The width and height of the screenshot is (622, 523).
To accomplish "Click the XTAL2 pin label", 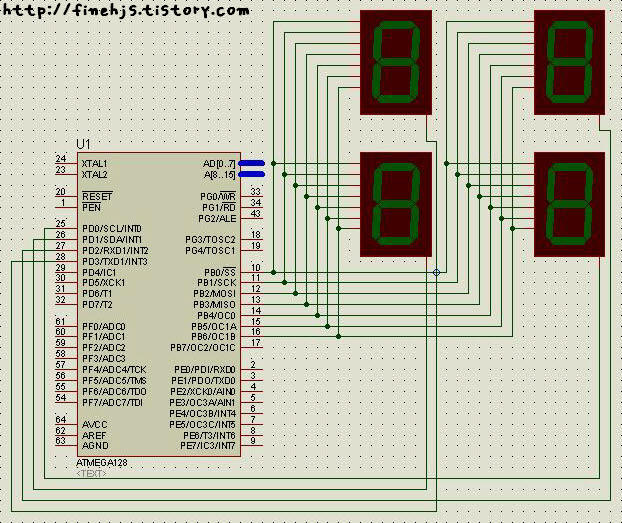I will tap(94, 175).
